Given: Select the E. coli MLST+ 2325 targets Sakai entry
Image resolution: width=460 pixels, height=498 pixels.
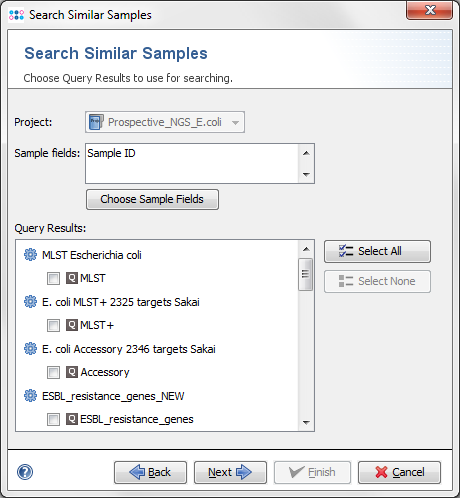Looking at the screenshot, I should [121, 302].
